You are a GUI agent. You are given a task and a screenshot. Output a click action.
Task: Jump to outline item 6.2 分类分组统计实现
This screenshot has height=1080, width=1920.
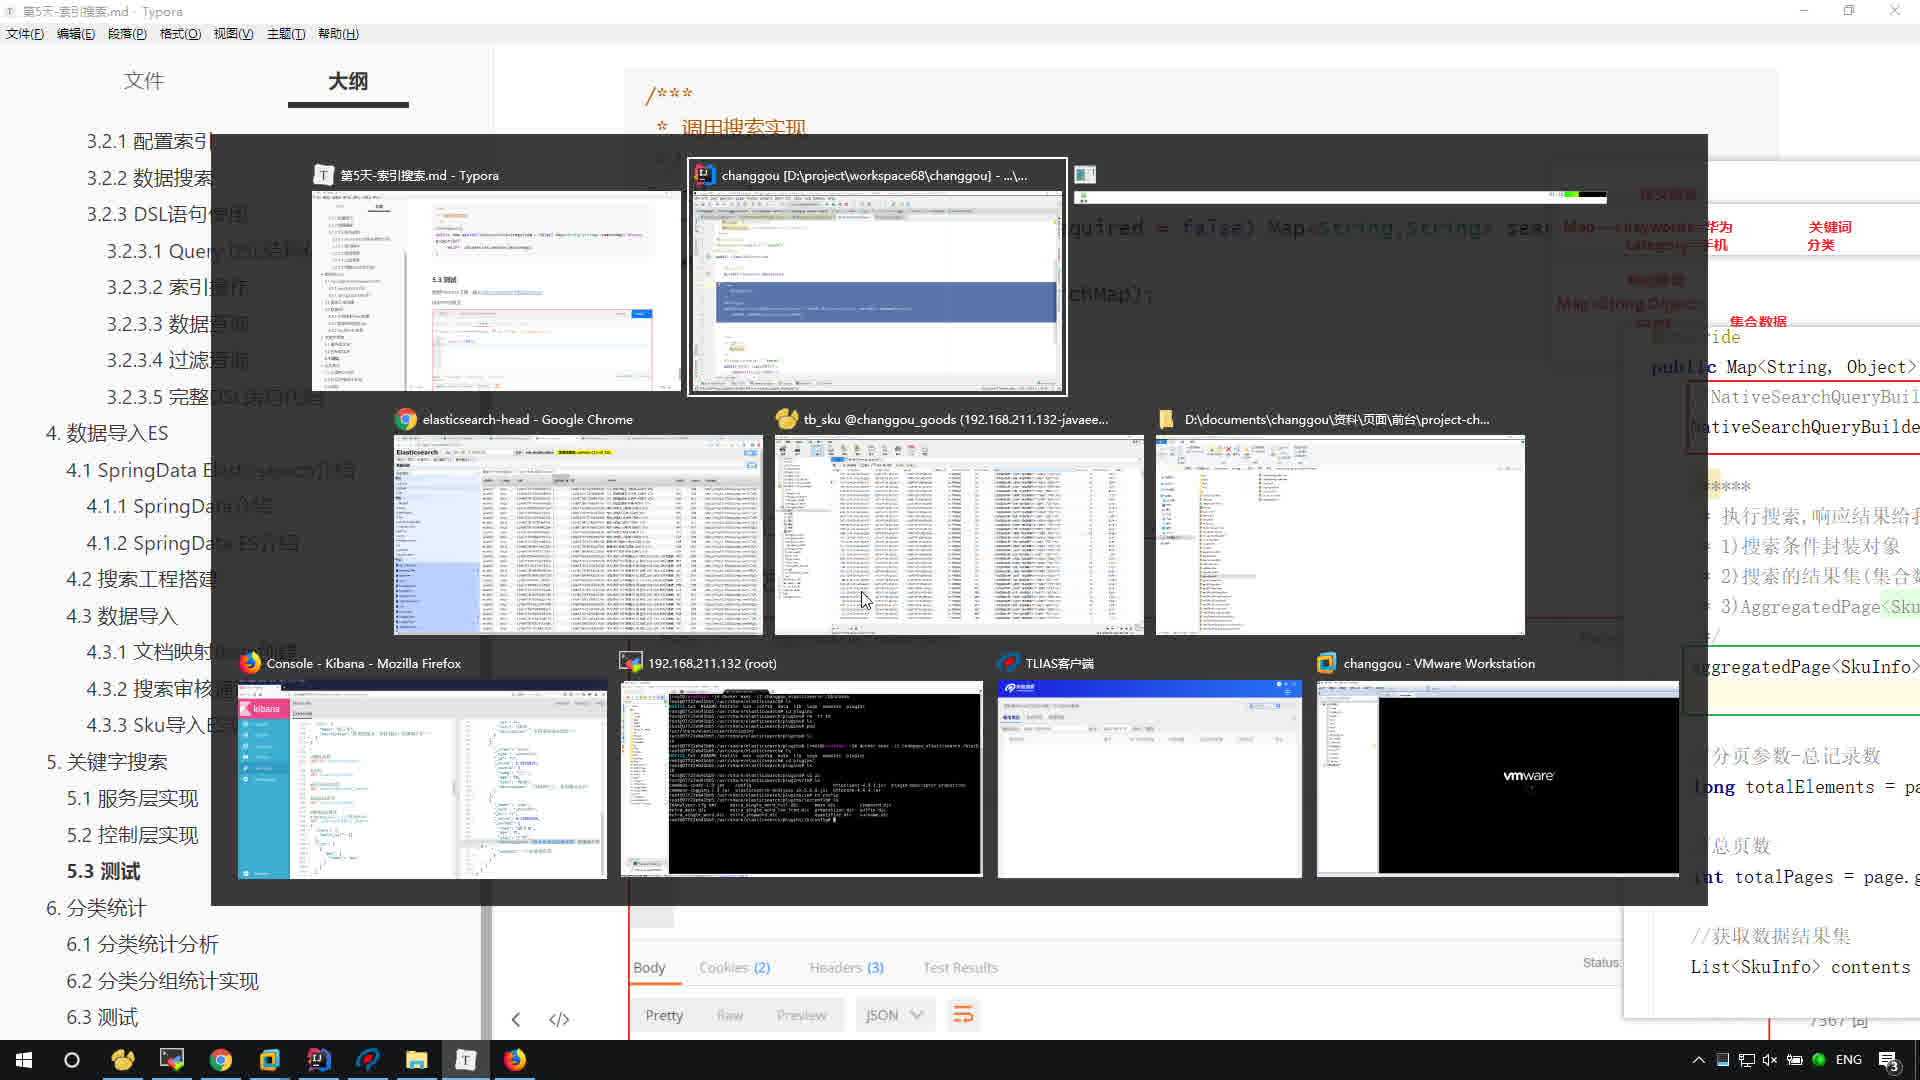[163, 981]
